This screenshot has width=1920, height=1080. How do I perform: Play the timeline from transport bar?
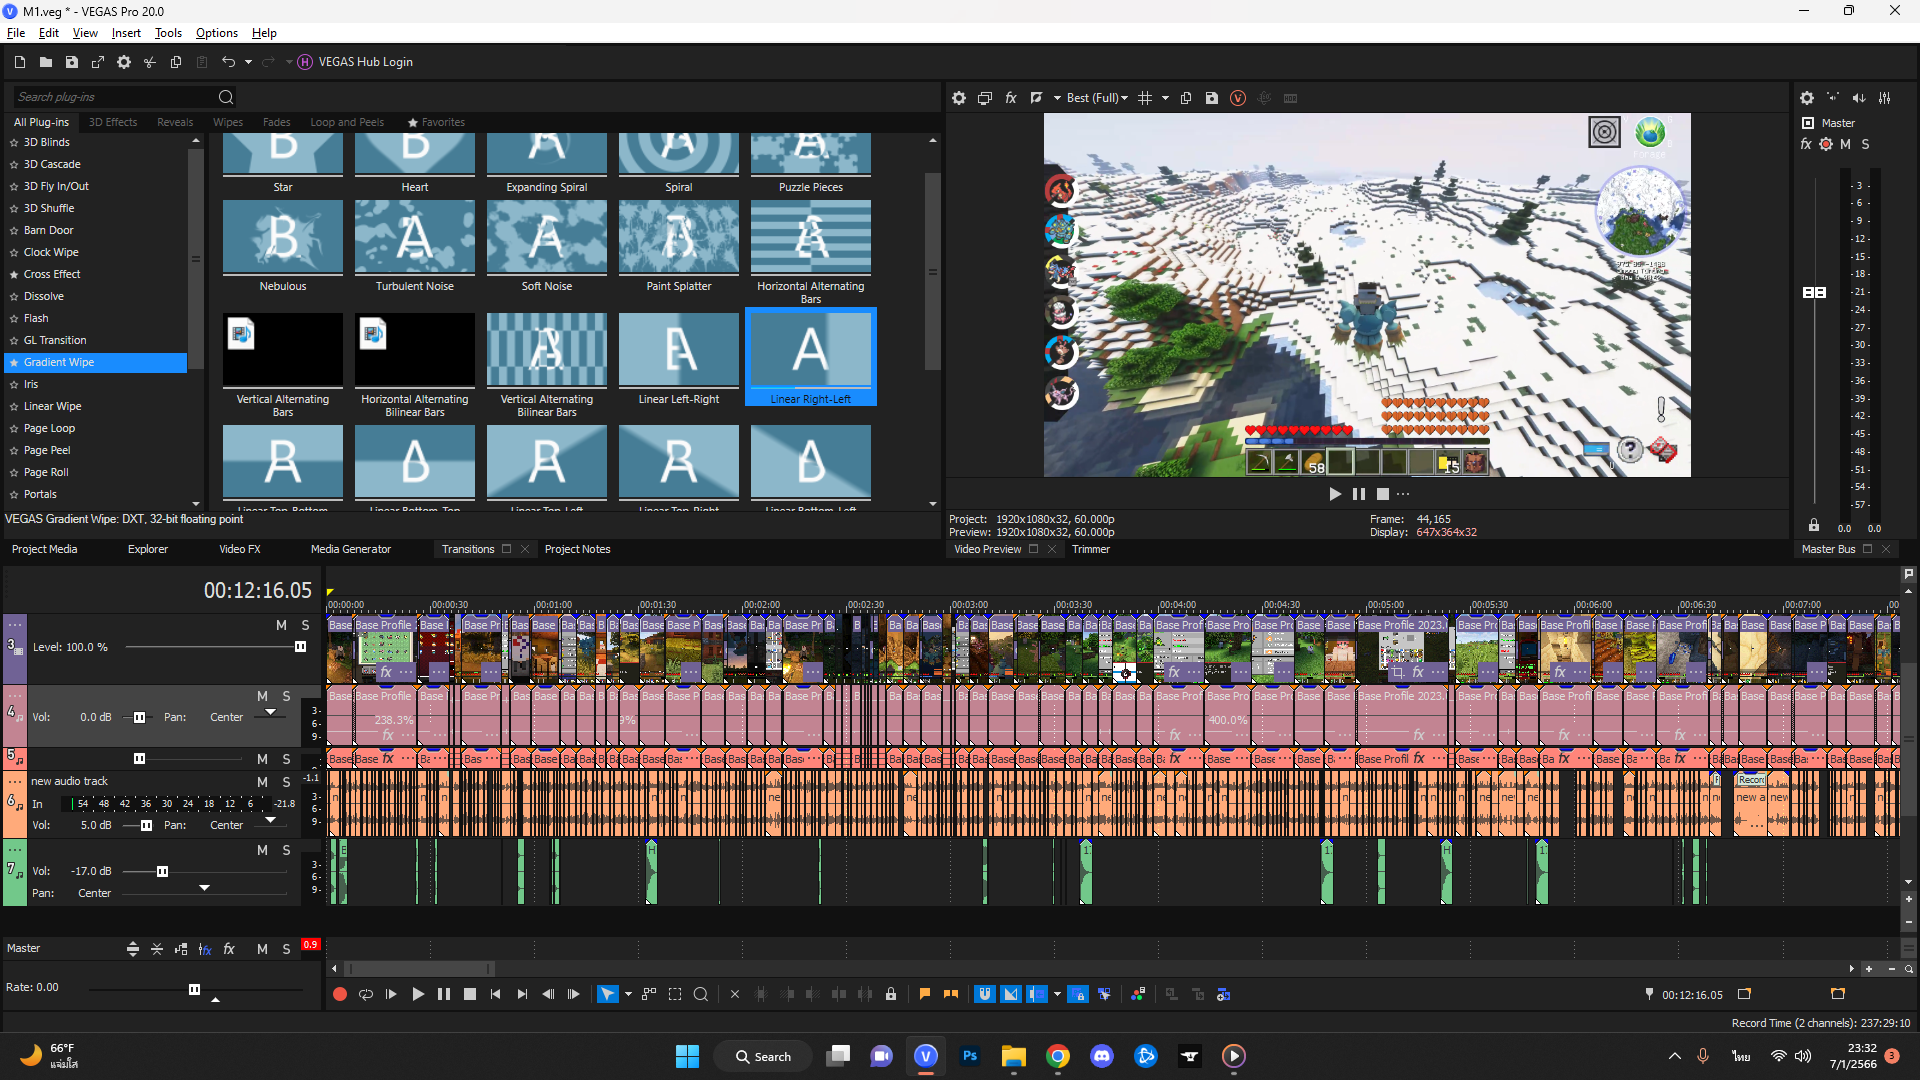point(418,994)
